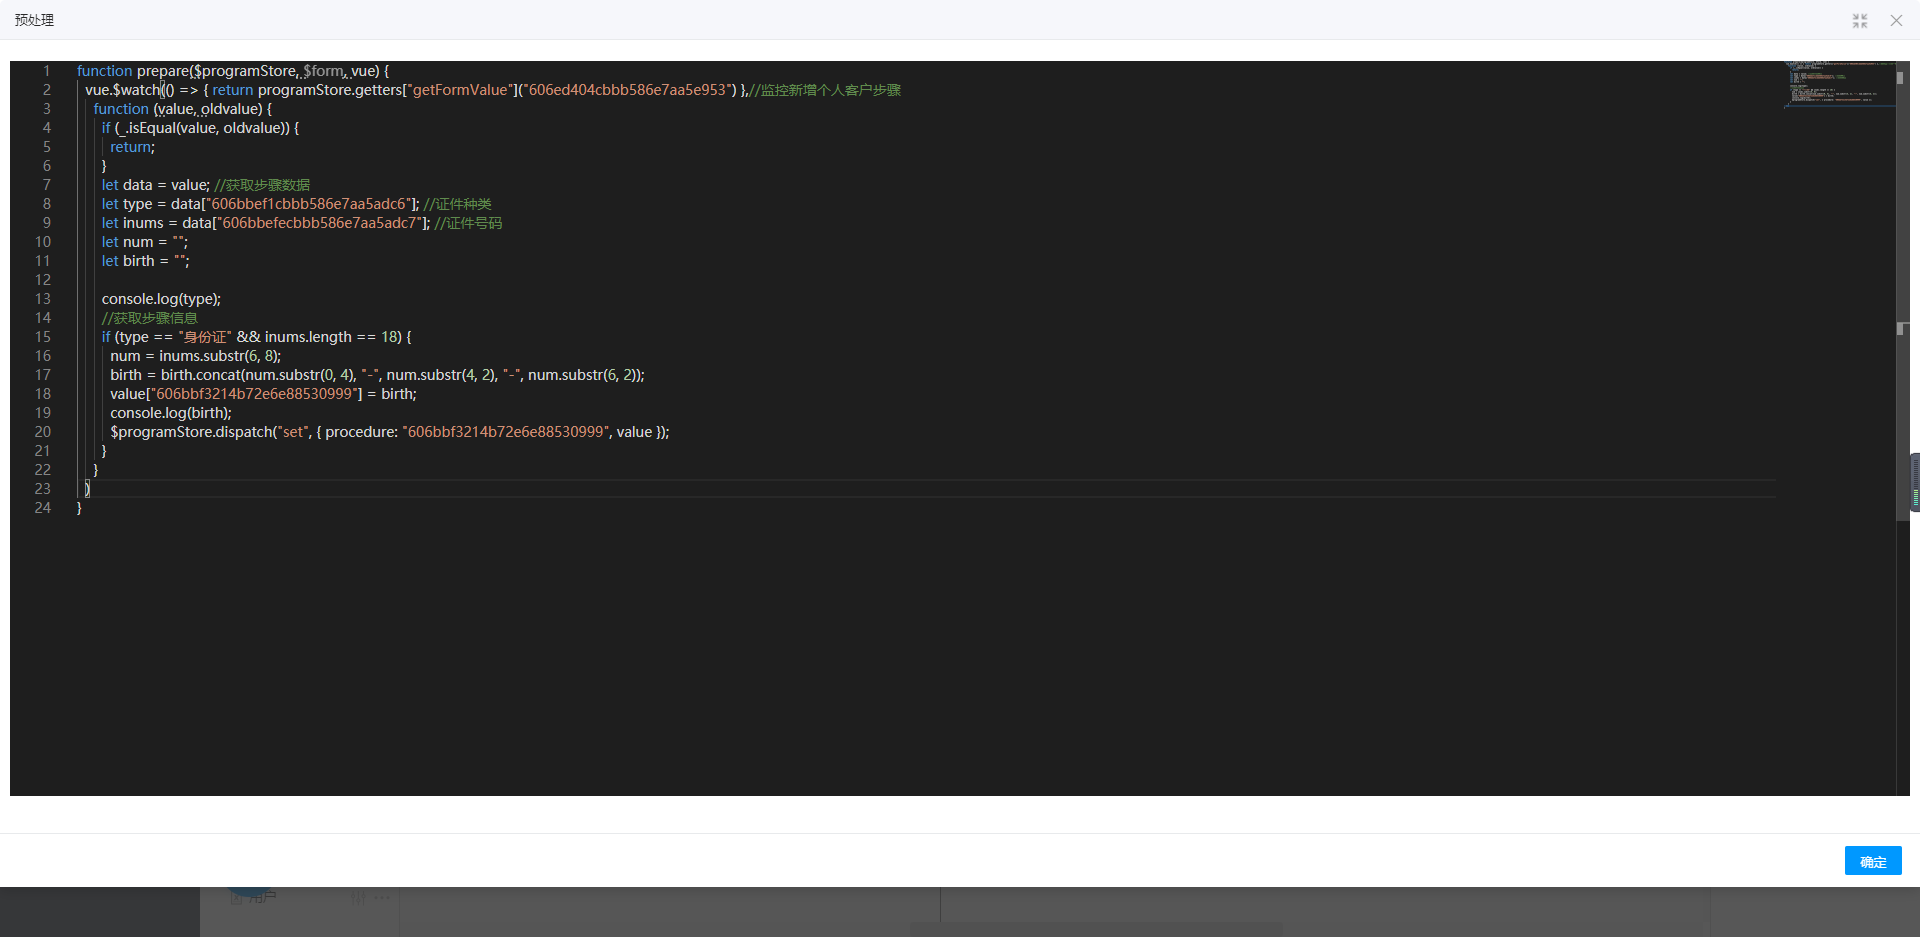Exit fullscreen mode using the shrink icon
Image resolution: width=1920 pixels, height=937 pixels.
tap(1859, 21)
